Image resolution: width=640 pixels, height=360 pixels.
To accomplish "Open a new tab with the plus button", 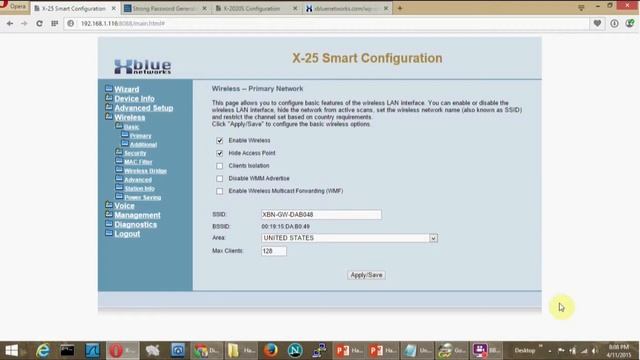I will [400, 8].
